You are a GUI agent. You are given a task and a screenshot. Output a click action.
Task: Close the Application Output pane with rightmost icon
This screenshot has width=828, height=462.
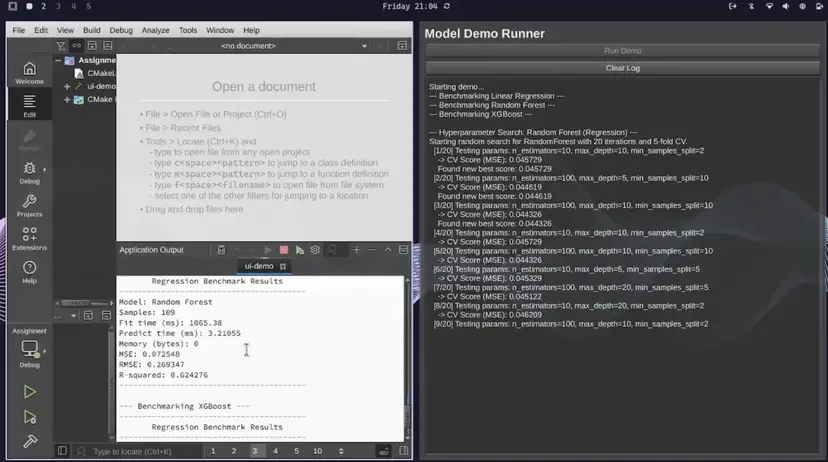coord(403,250)
